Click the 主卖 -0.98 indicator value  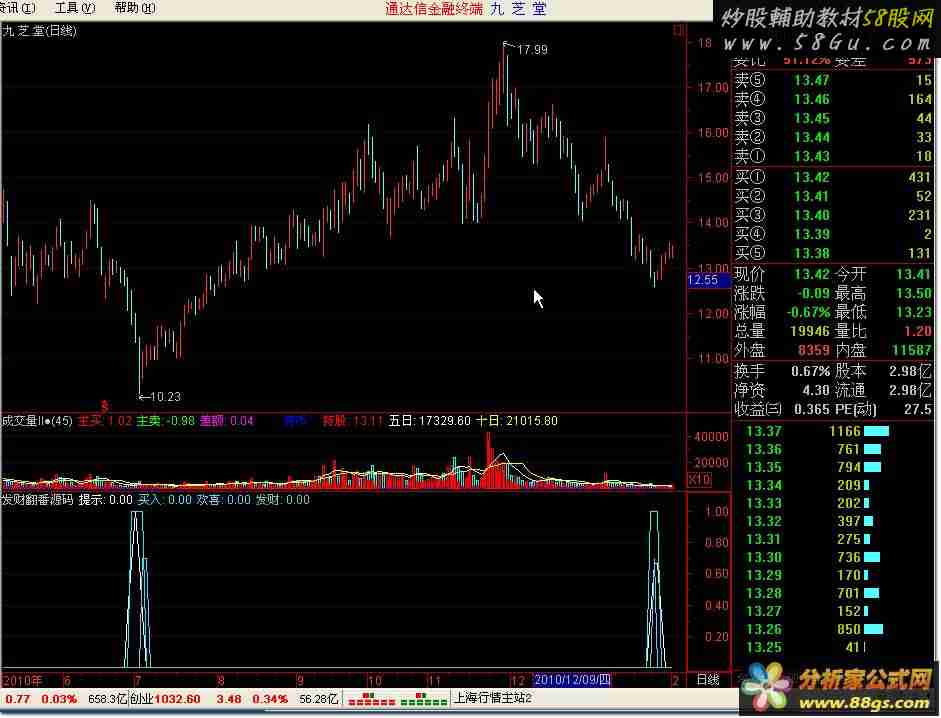[x=166, y=421]
